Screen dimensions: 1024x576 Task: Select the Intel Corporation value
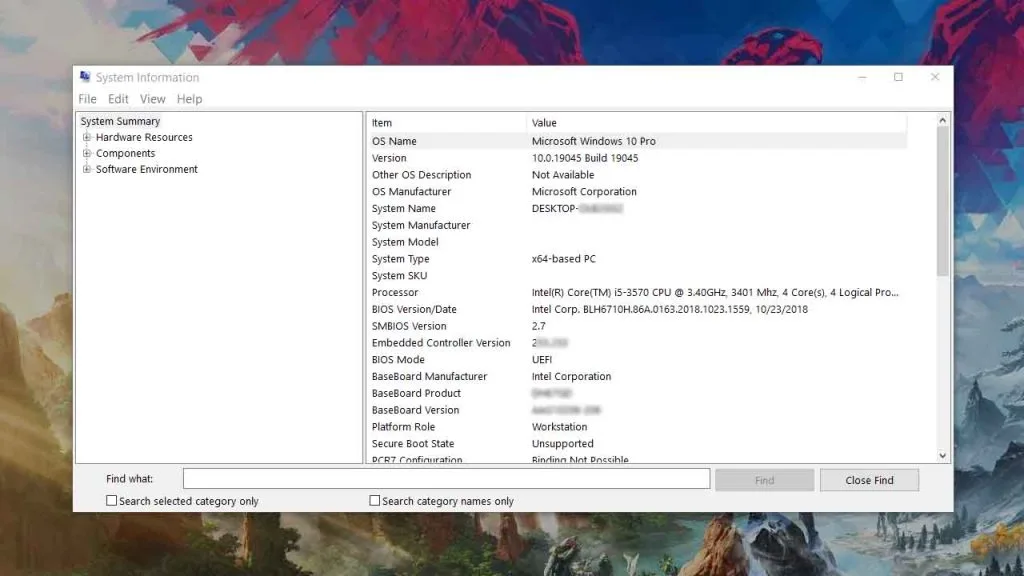[571, 377]
